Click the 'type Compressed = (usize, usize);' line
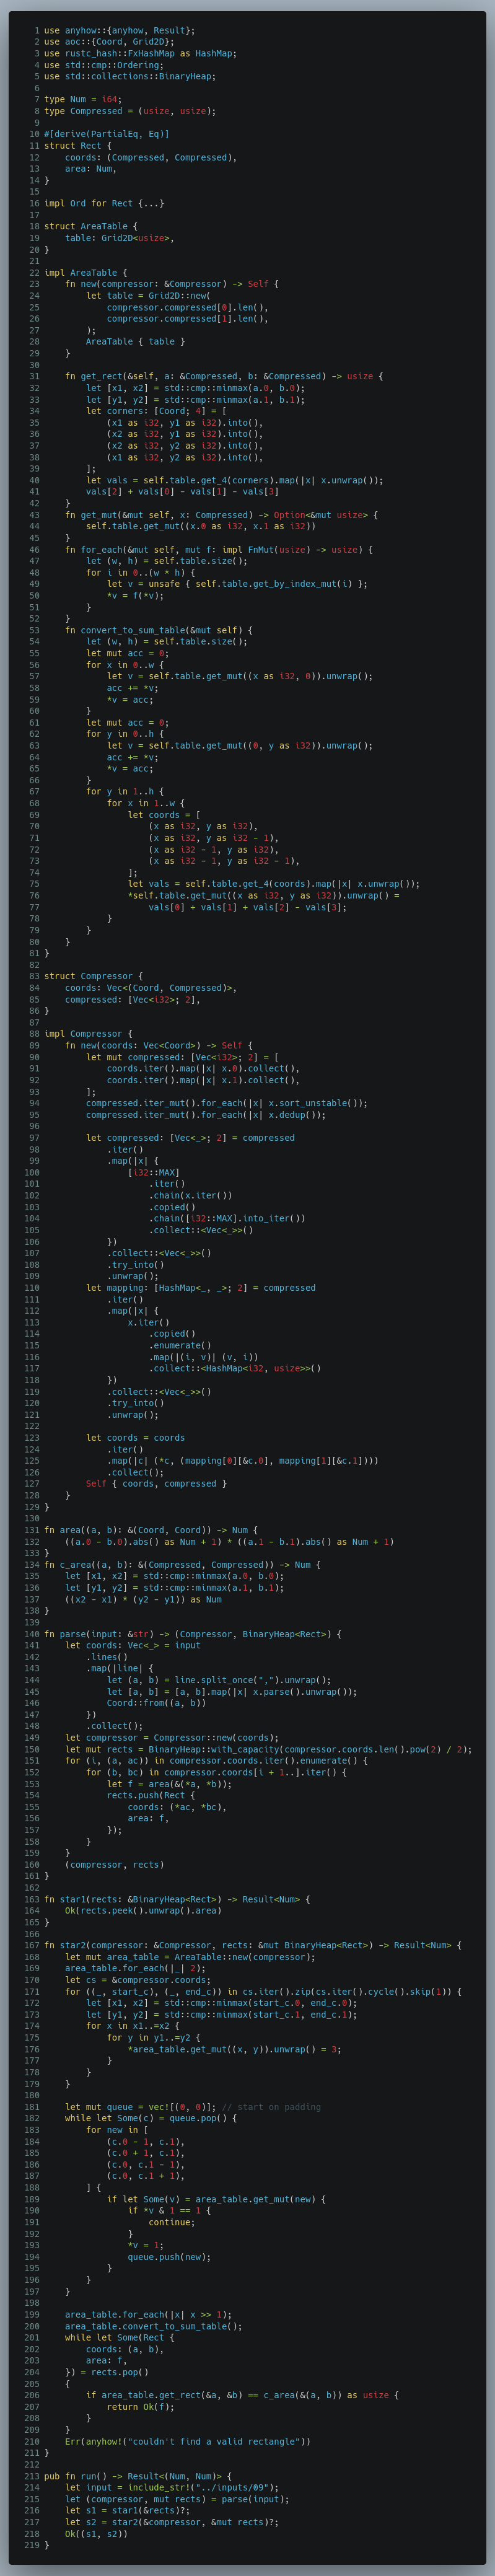This screenshot has height=2576, width=495. tap(130, 111)
